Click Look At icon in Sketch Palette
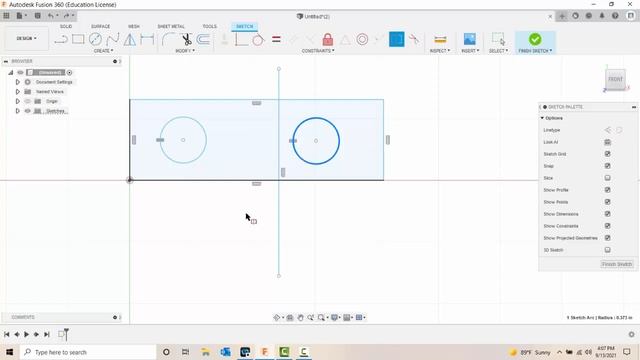This screenshot has width=640, height=360. point(607,142)
